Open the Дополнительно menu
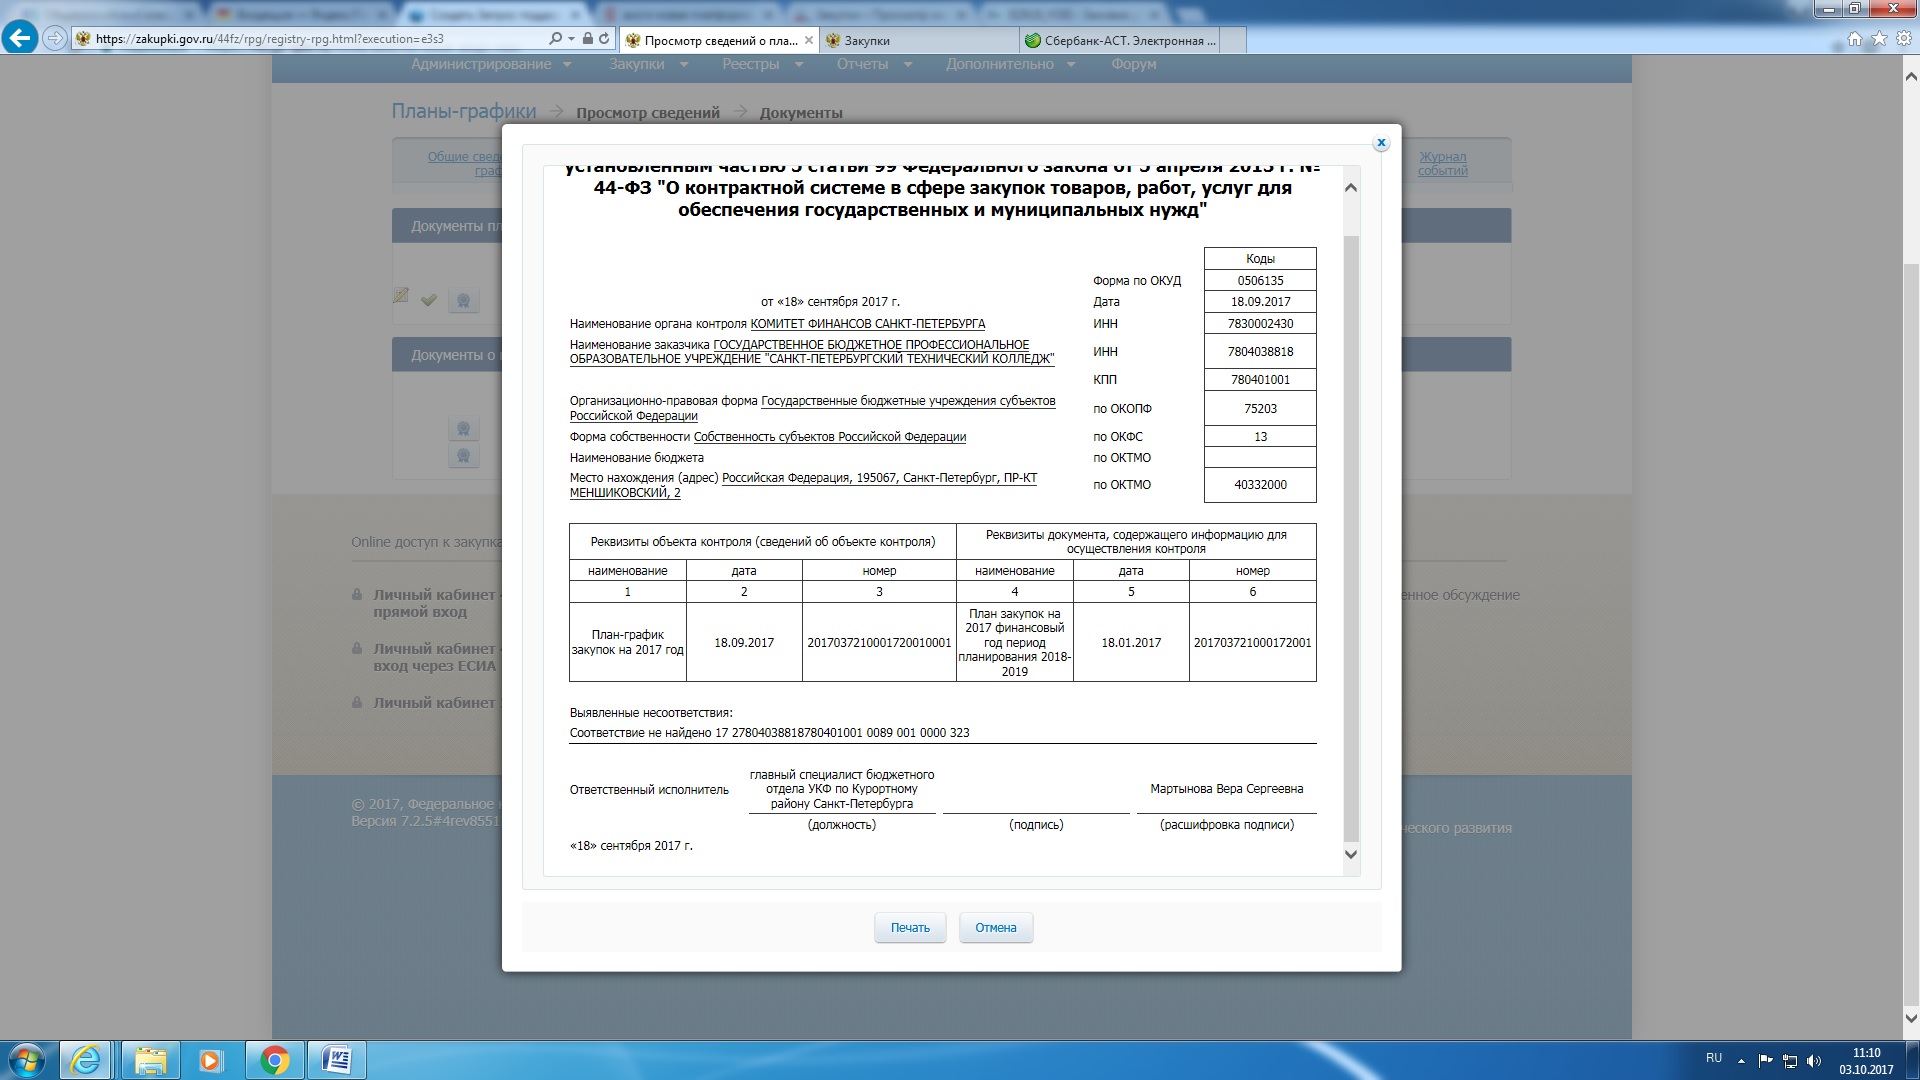 (1011, 64)
